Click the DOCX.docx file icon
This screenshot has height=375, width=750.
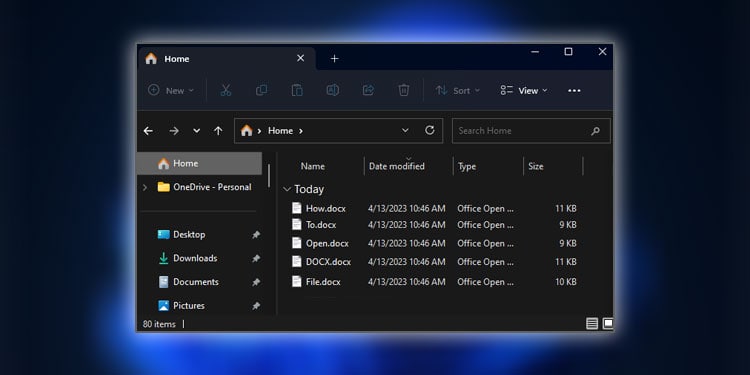tap(297, 262)
